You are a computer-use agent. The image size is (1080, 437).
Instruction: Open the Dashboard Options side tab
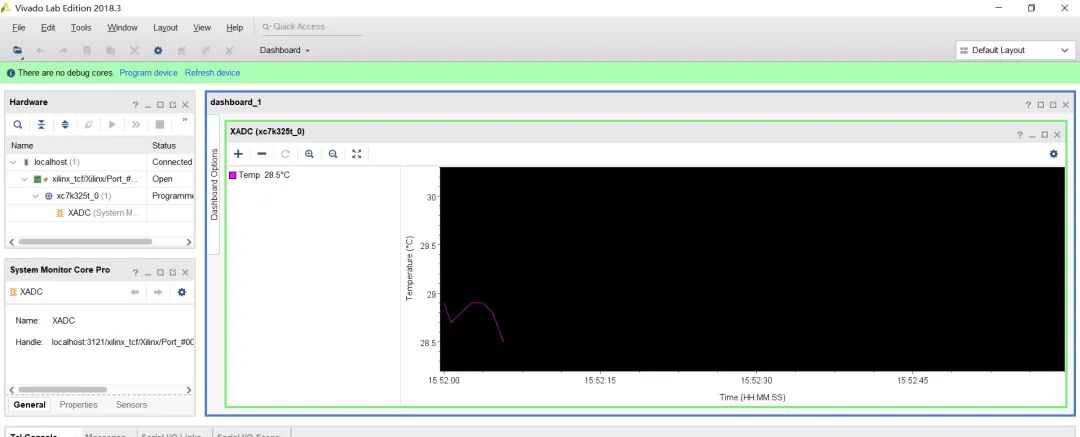[214, 184]
